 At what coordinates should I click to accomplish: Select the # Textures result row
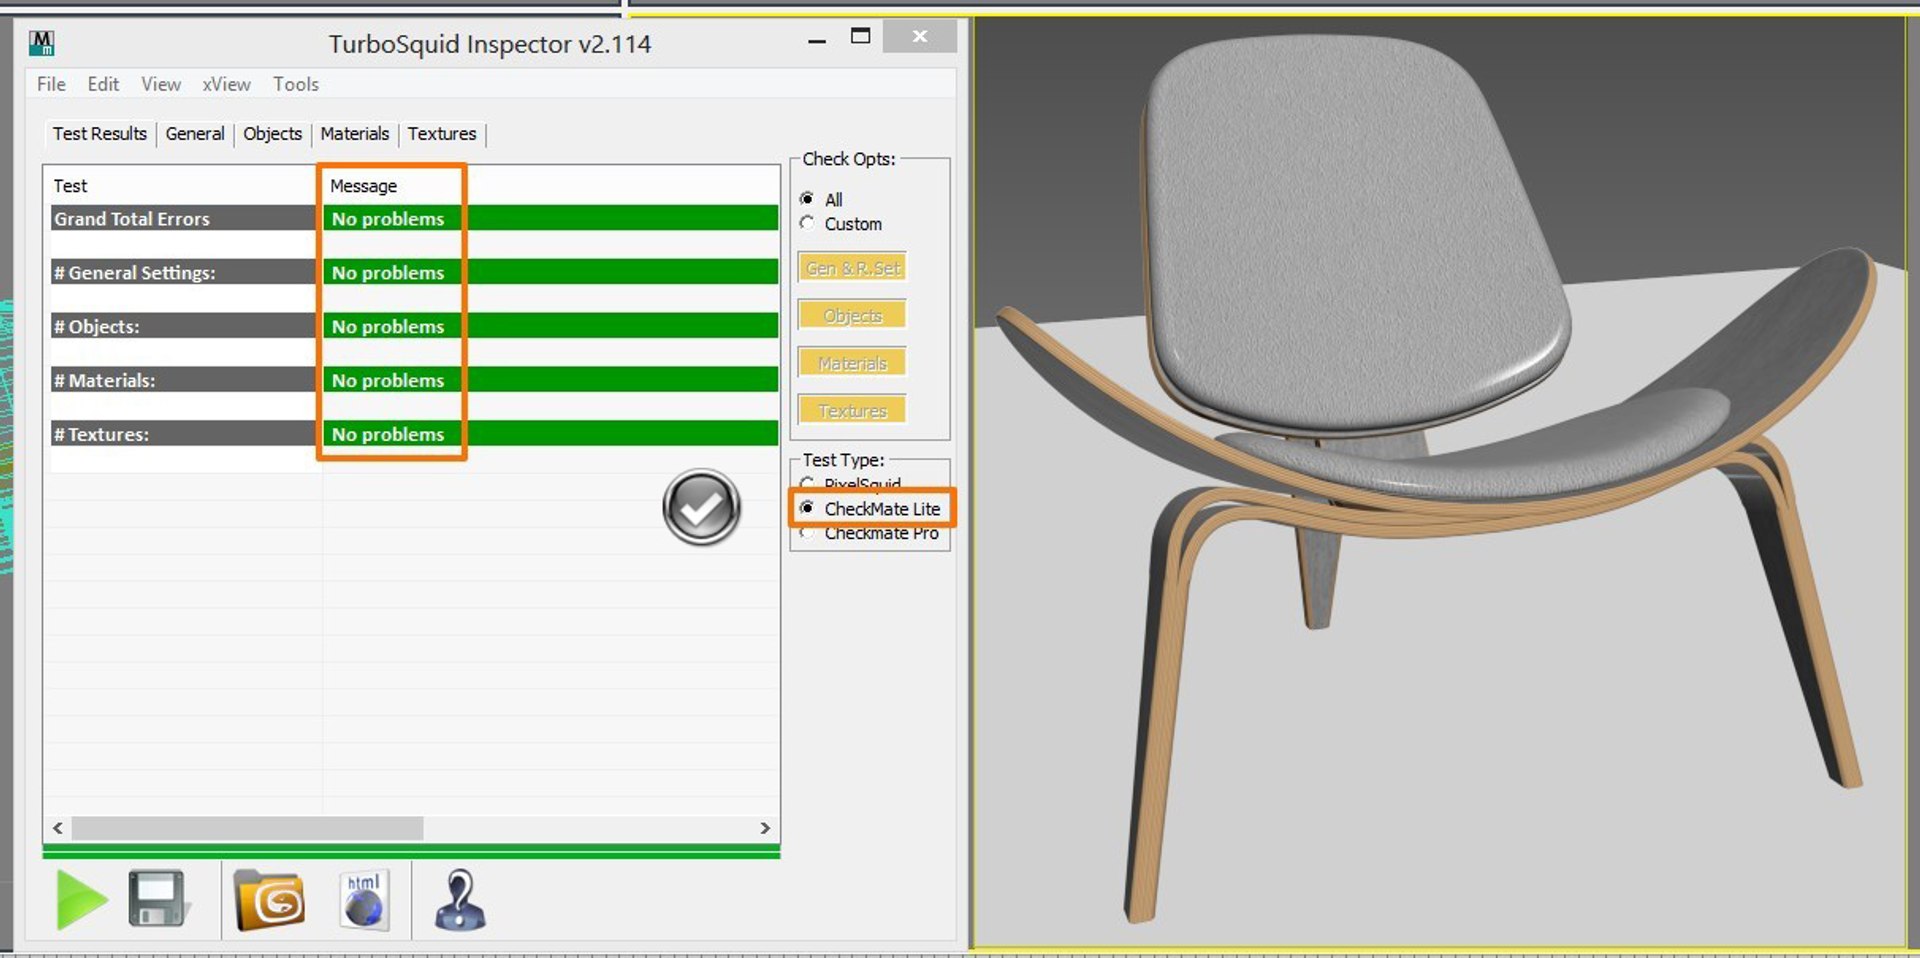[414, 434]
